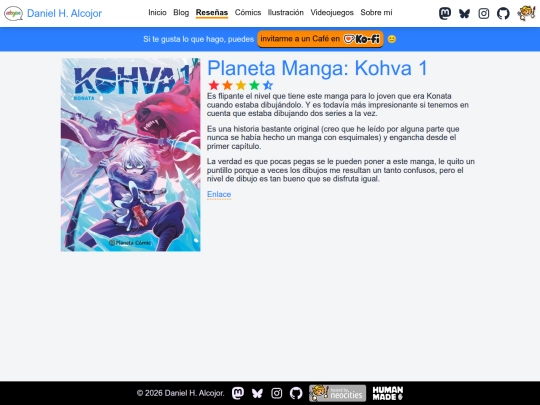The image size is (540, 405).
Task: Open Instagram link in the footer
Action: (277, 393)
